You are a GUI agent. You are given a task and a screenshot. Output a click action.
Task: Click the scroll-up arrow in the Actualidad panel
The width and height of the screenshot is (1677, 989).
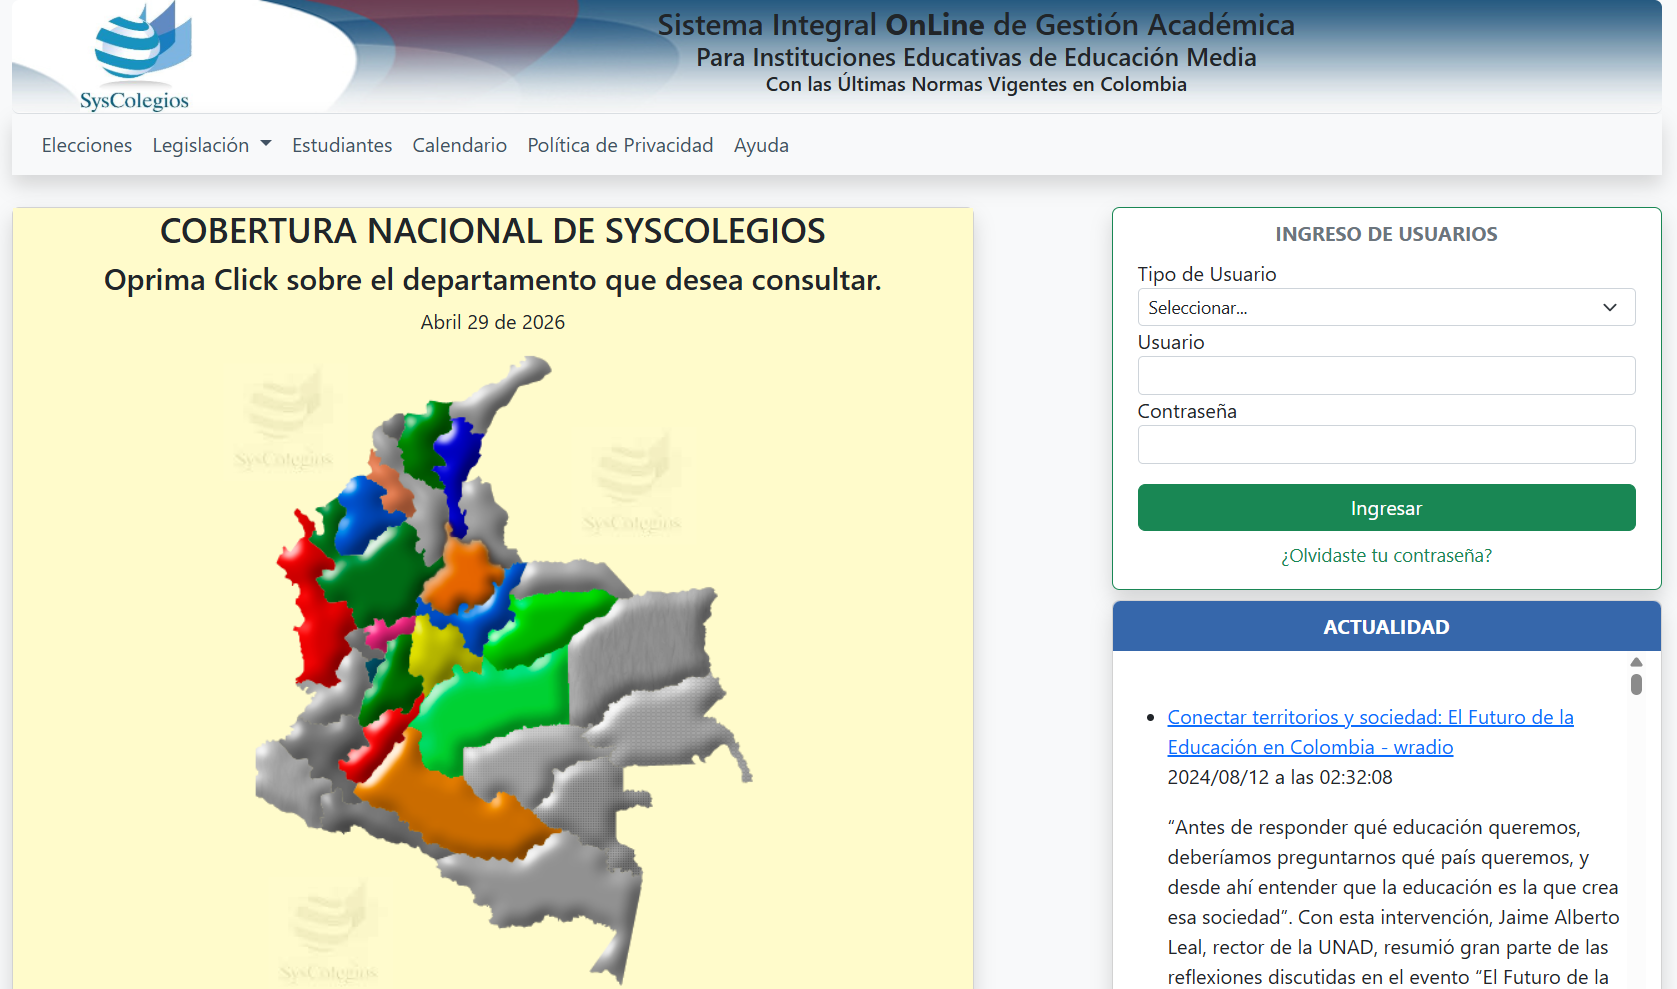pos(1636,662)
